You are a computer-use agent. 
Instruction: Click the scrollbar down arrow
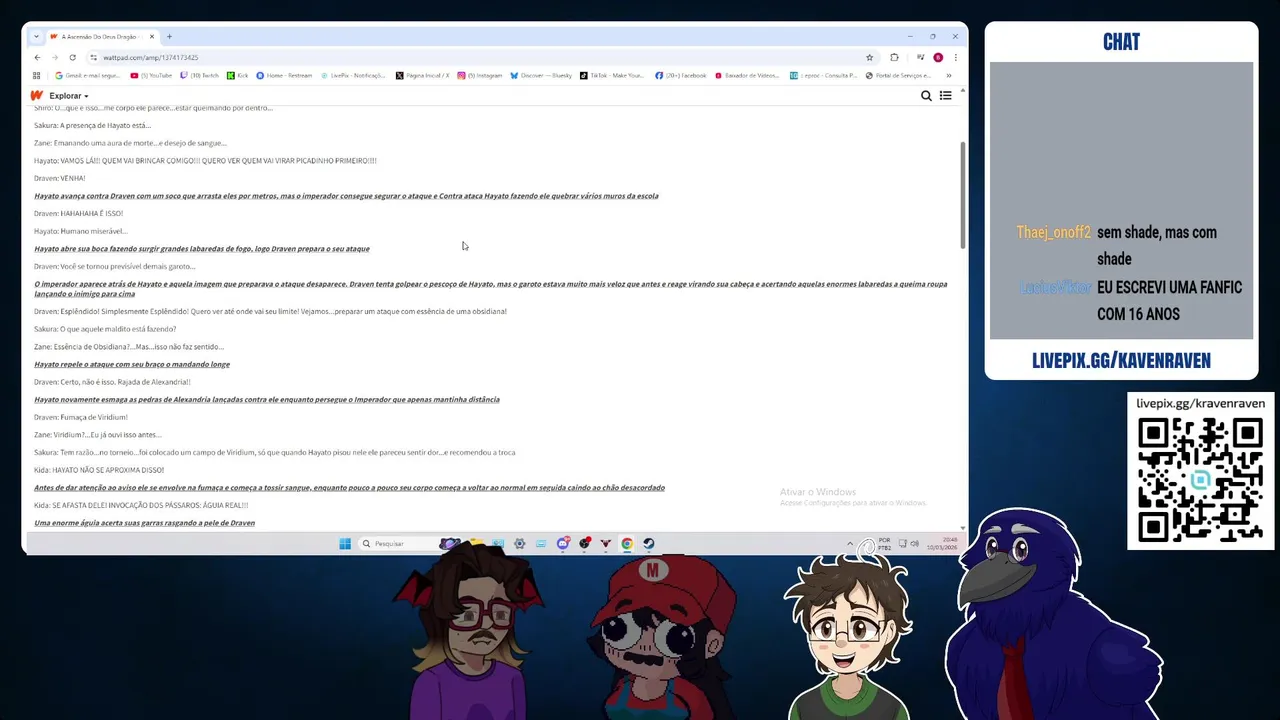pos(963,527)
